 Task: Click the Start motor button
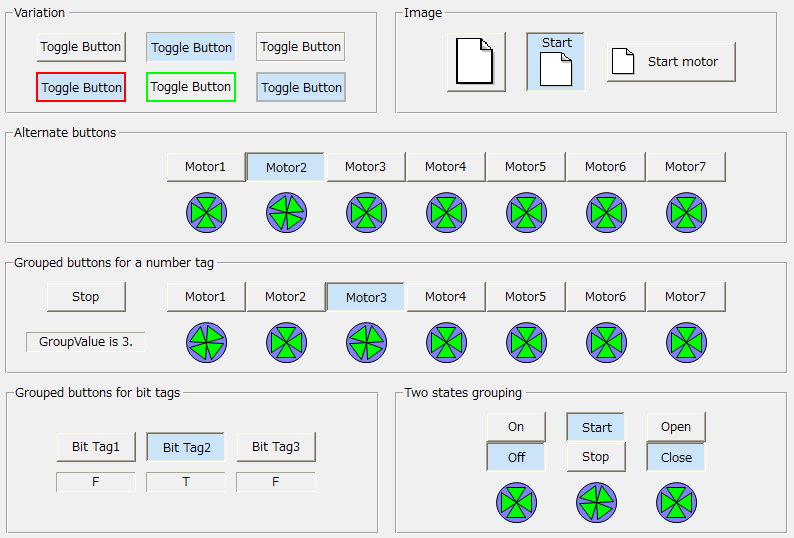coord(671,62)
